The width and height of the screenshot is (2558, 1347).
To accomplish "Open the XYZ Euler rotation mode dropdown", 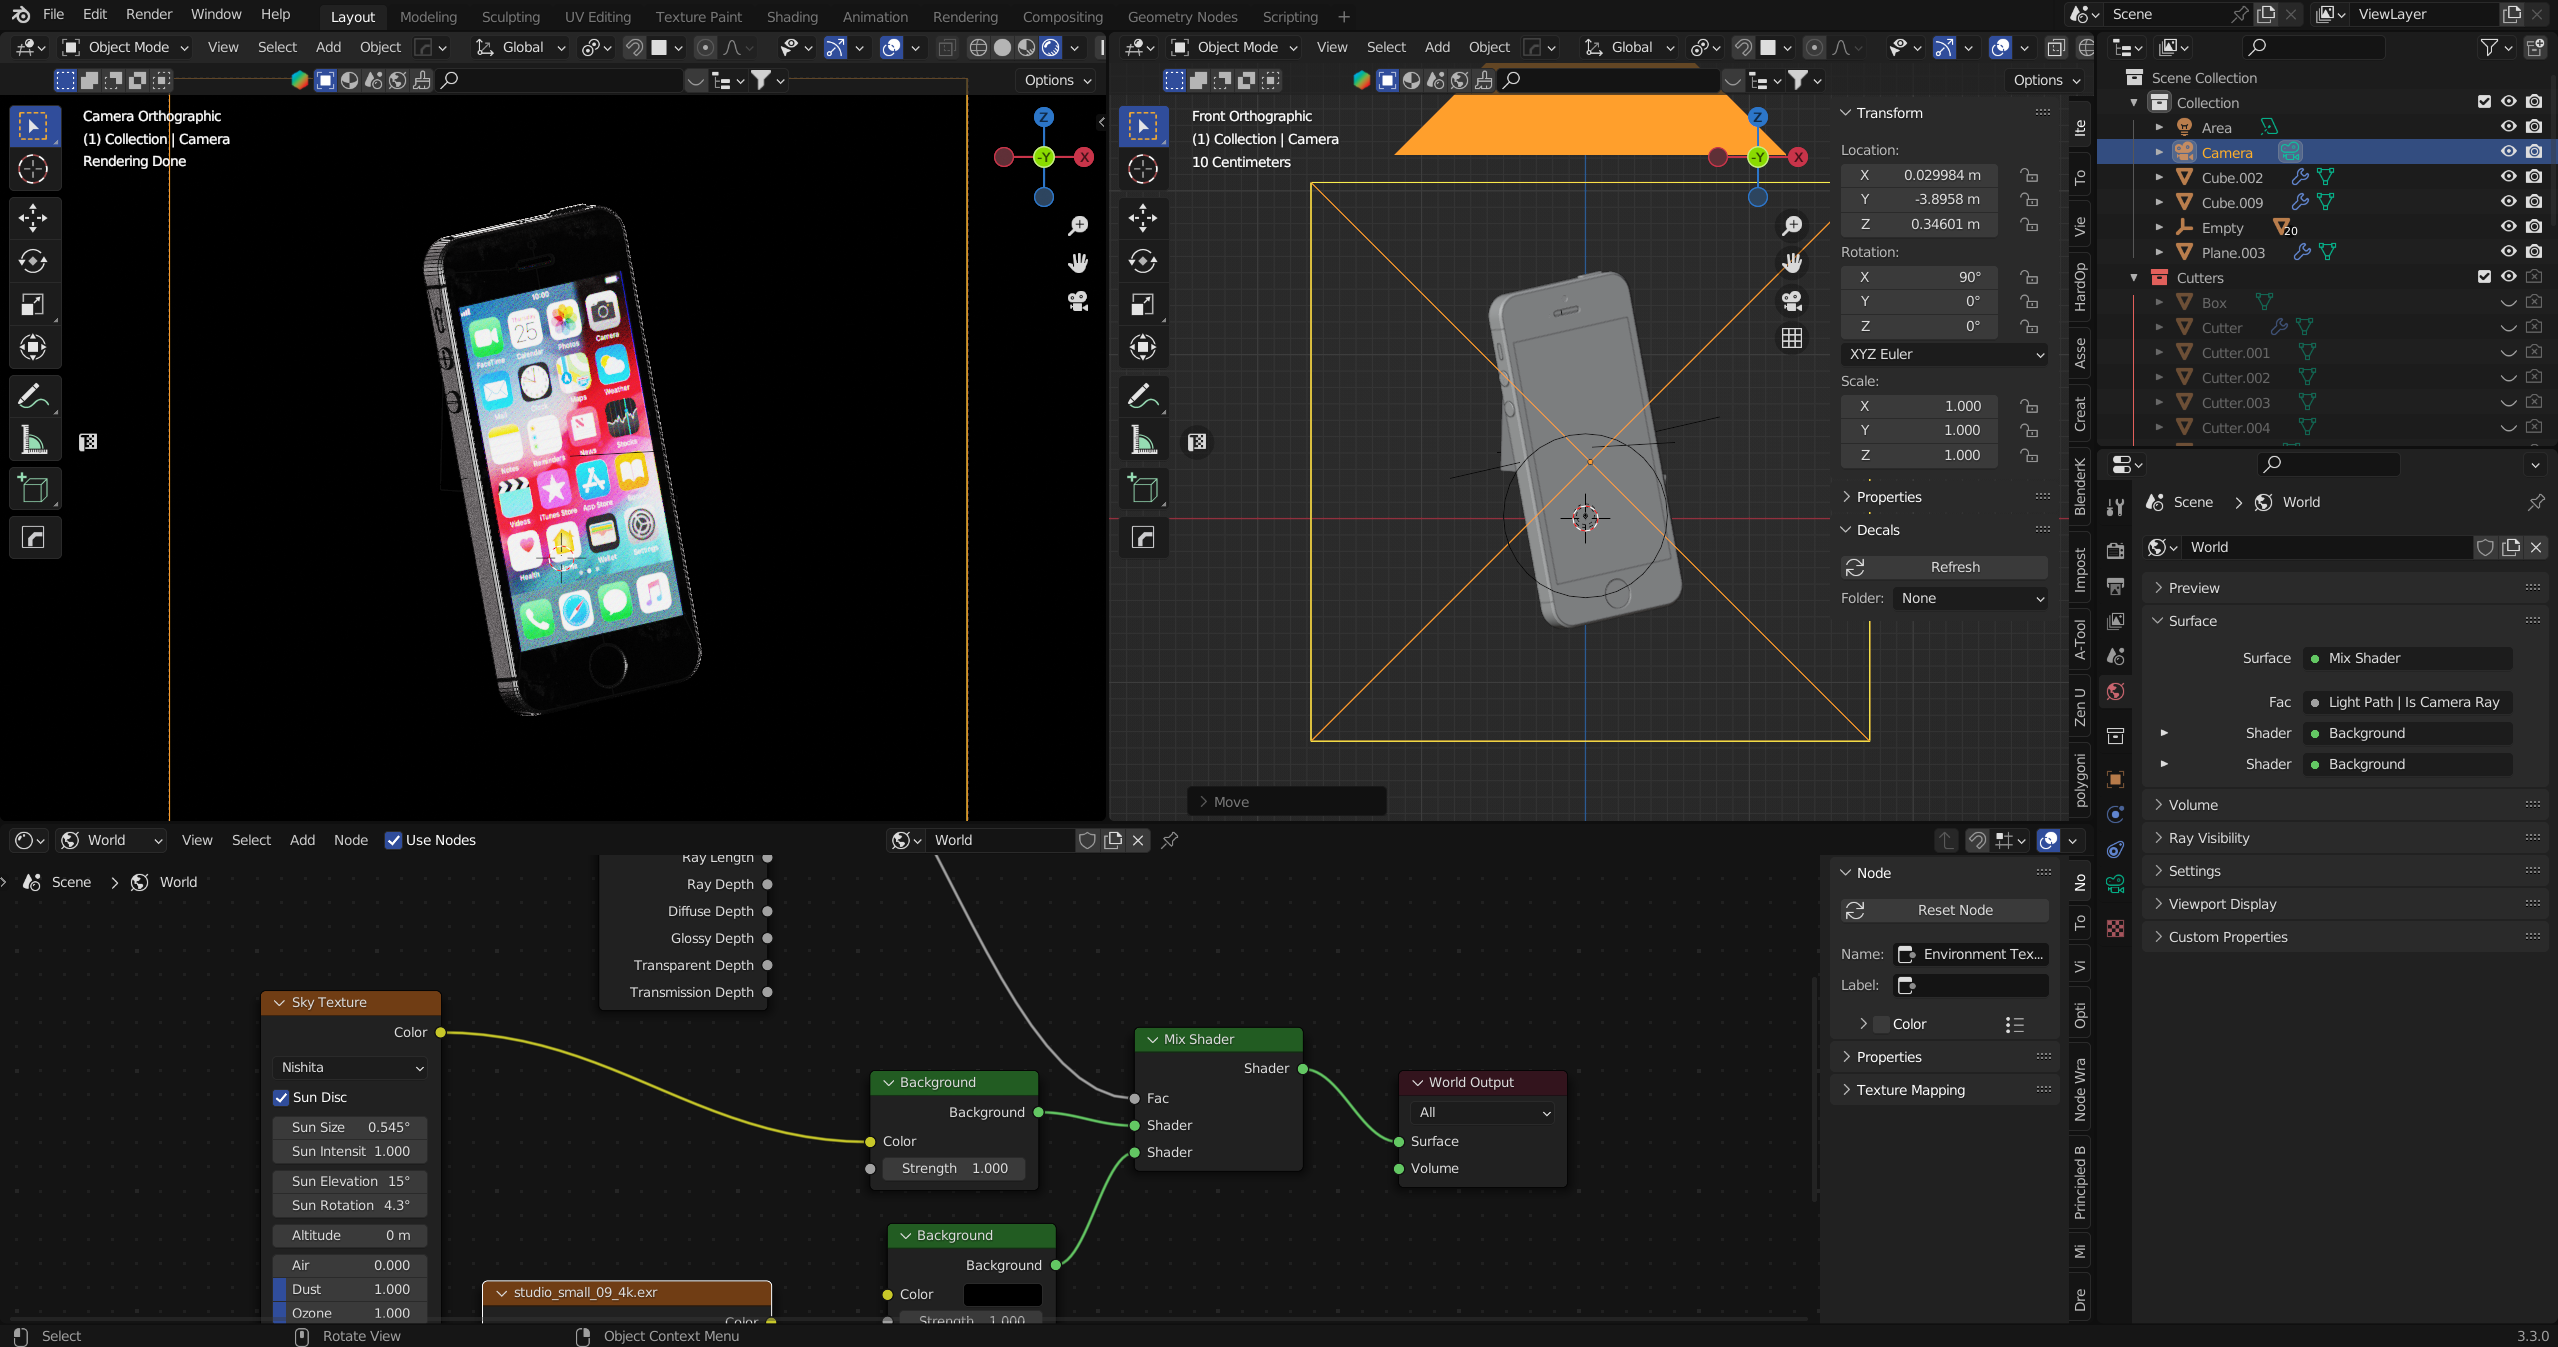I will 1944,354.
